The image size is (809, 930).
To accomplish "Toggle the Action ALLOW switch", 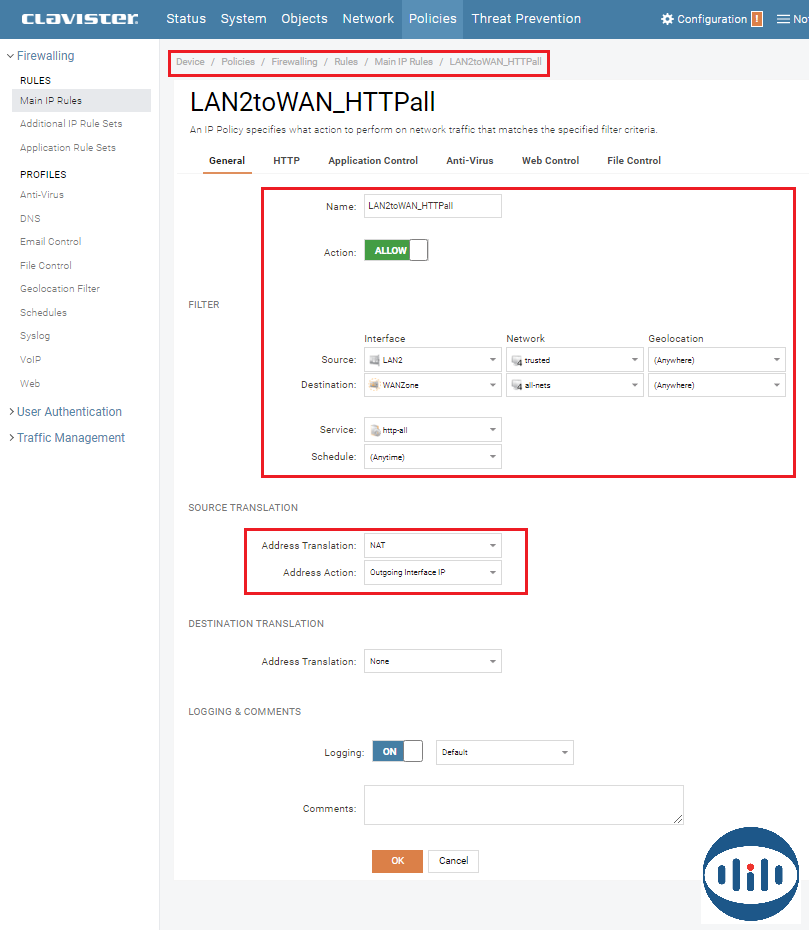I will click(x=396, y=251).
